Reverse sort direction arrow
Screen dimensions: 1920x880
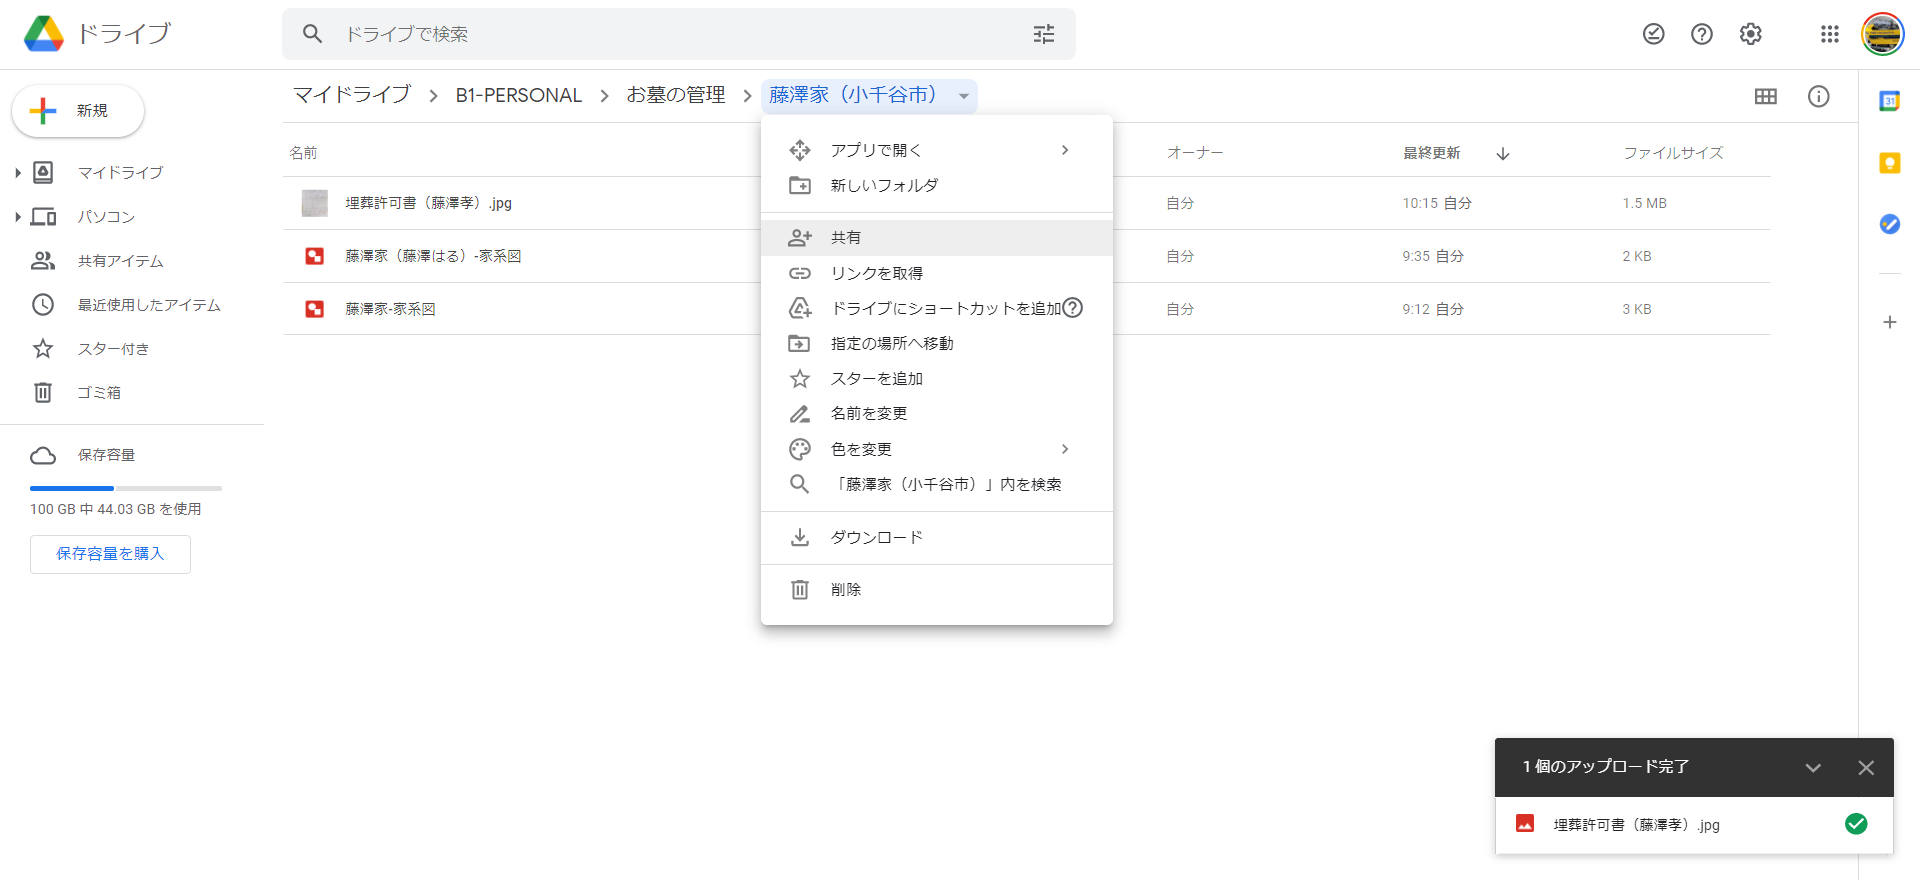1503,153
